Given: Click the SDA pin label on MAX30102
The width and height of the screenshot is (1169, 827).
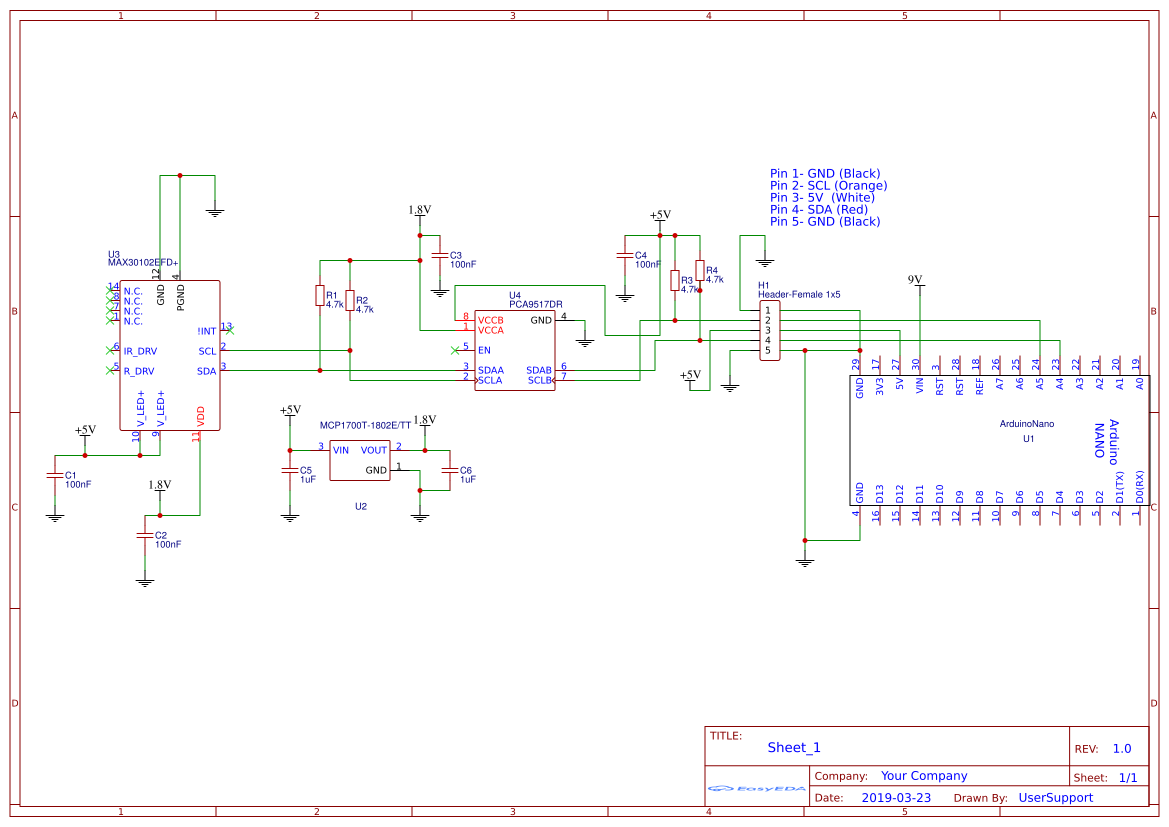Looking at the screenshot, I should pos(207,371).
